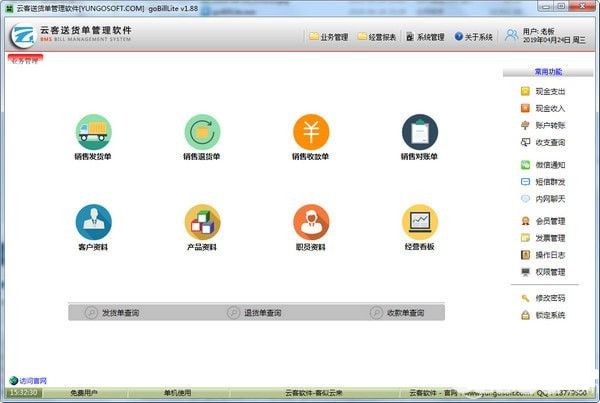The image size is (600, 403).
Task: Click 免费用户 in status bar
Action: tap(84, 393)
